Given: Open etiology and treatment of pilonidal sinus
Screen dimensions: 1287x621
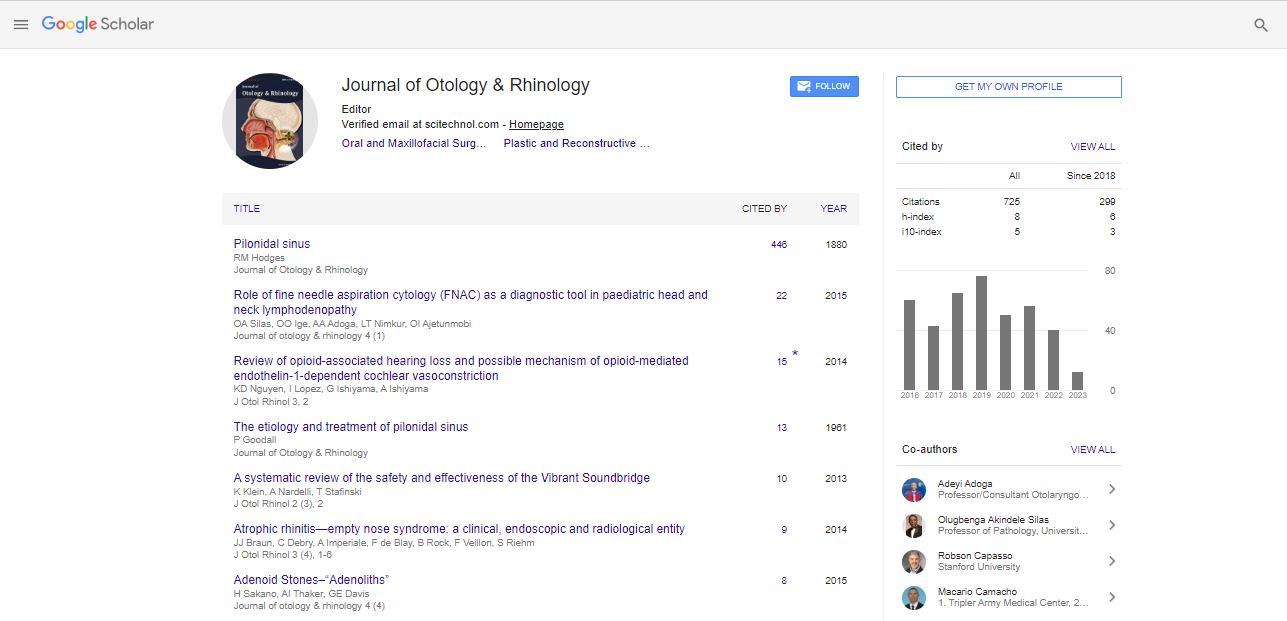Looking at the screenshot, I should pos(351,427).
